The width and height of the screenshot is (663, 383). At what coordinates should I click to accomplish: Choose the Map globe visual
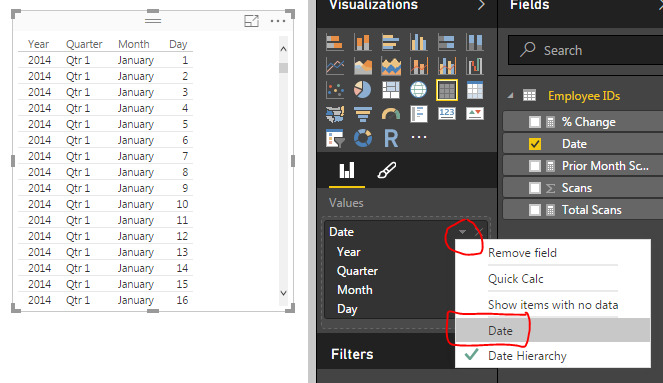[419, 90]
